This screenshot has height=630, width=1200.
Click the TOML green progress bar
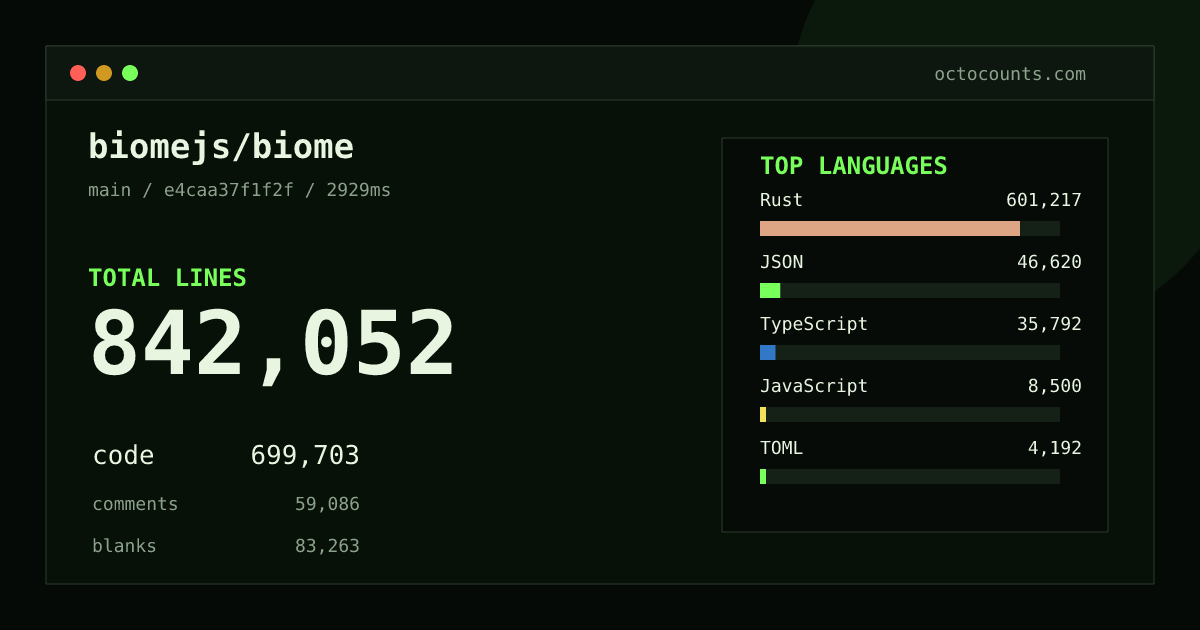(763, 476)
